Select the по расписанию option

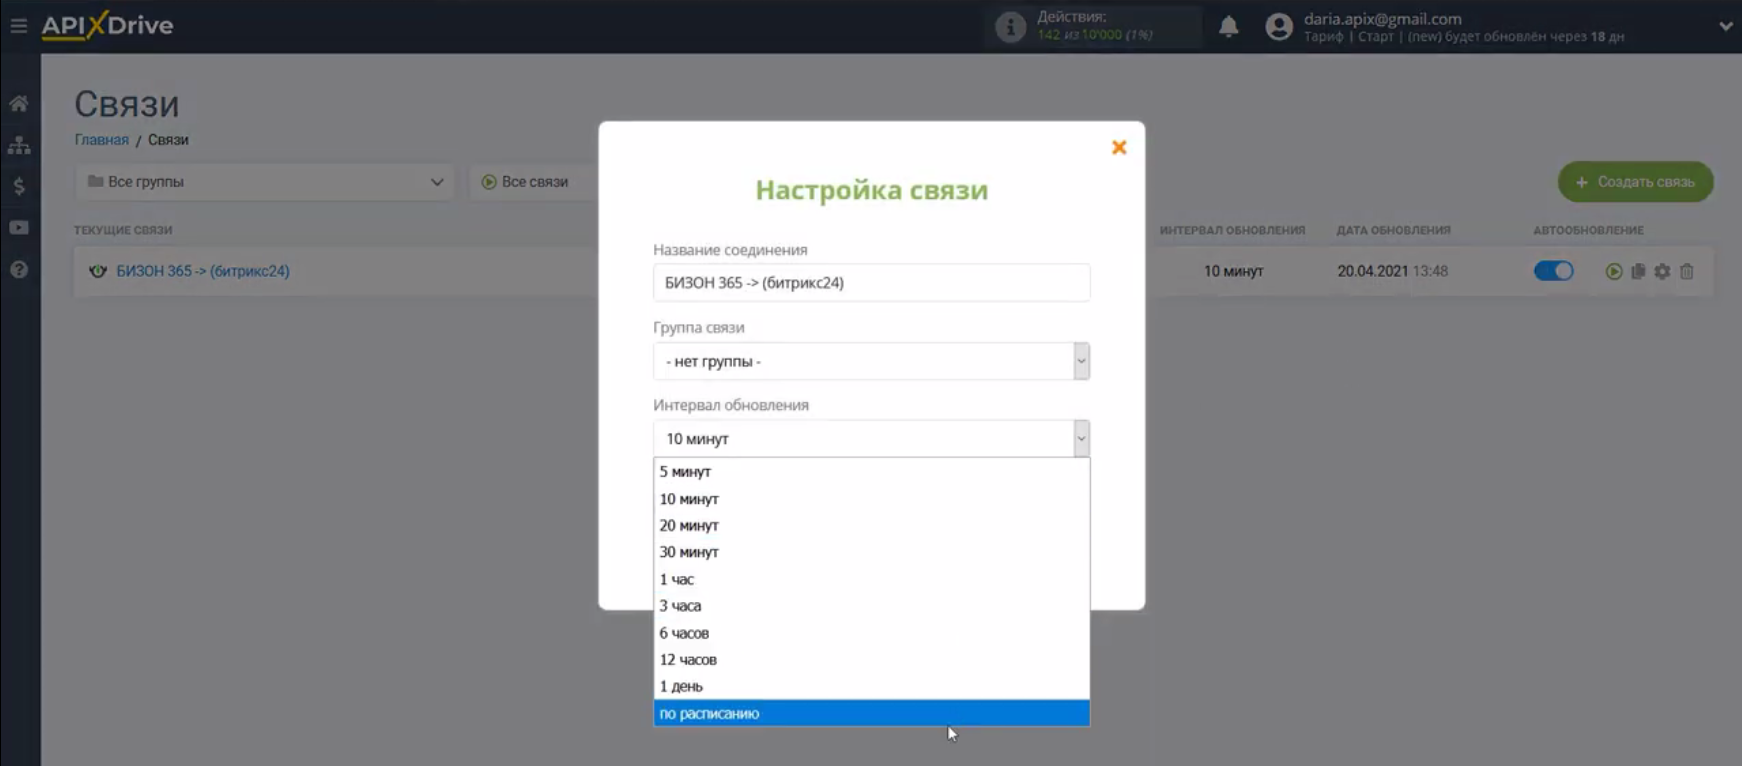point(871,713)
